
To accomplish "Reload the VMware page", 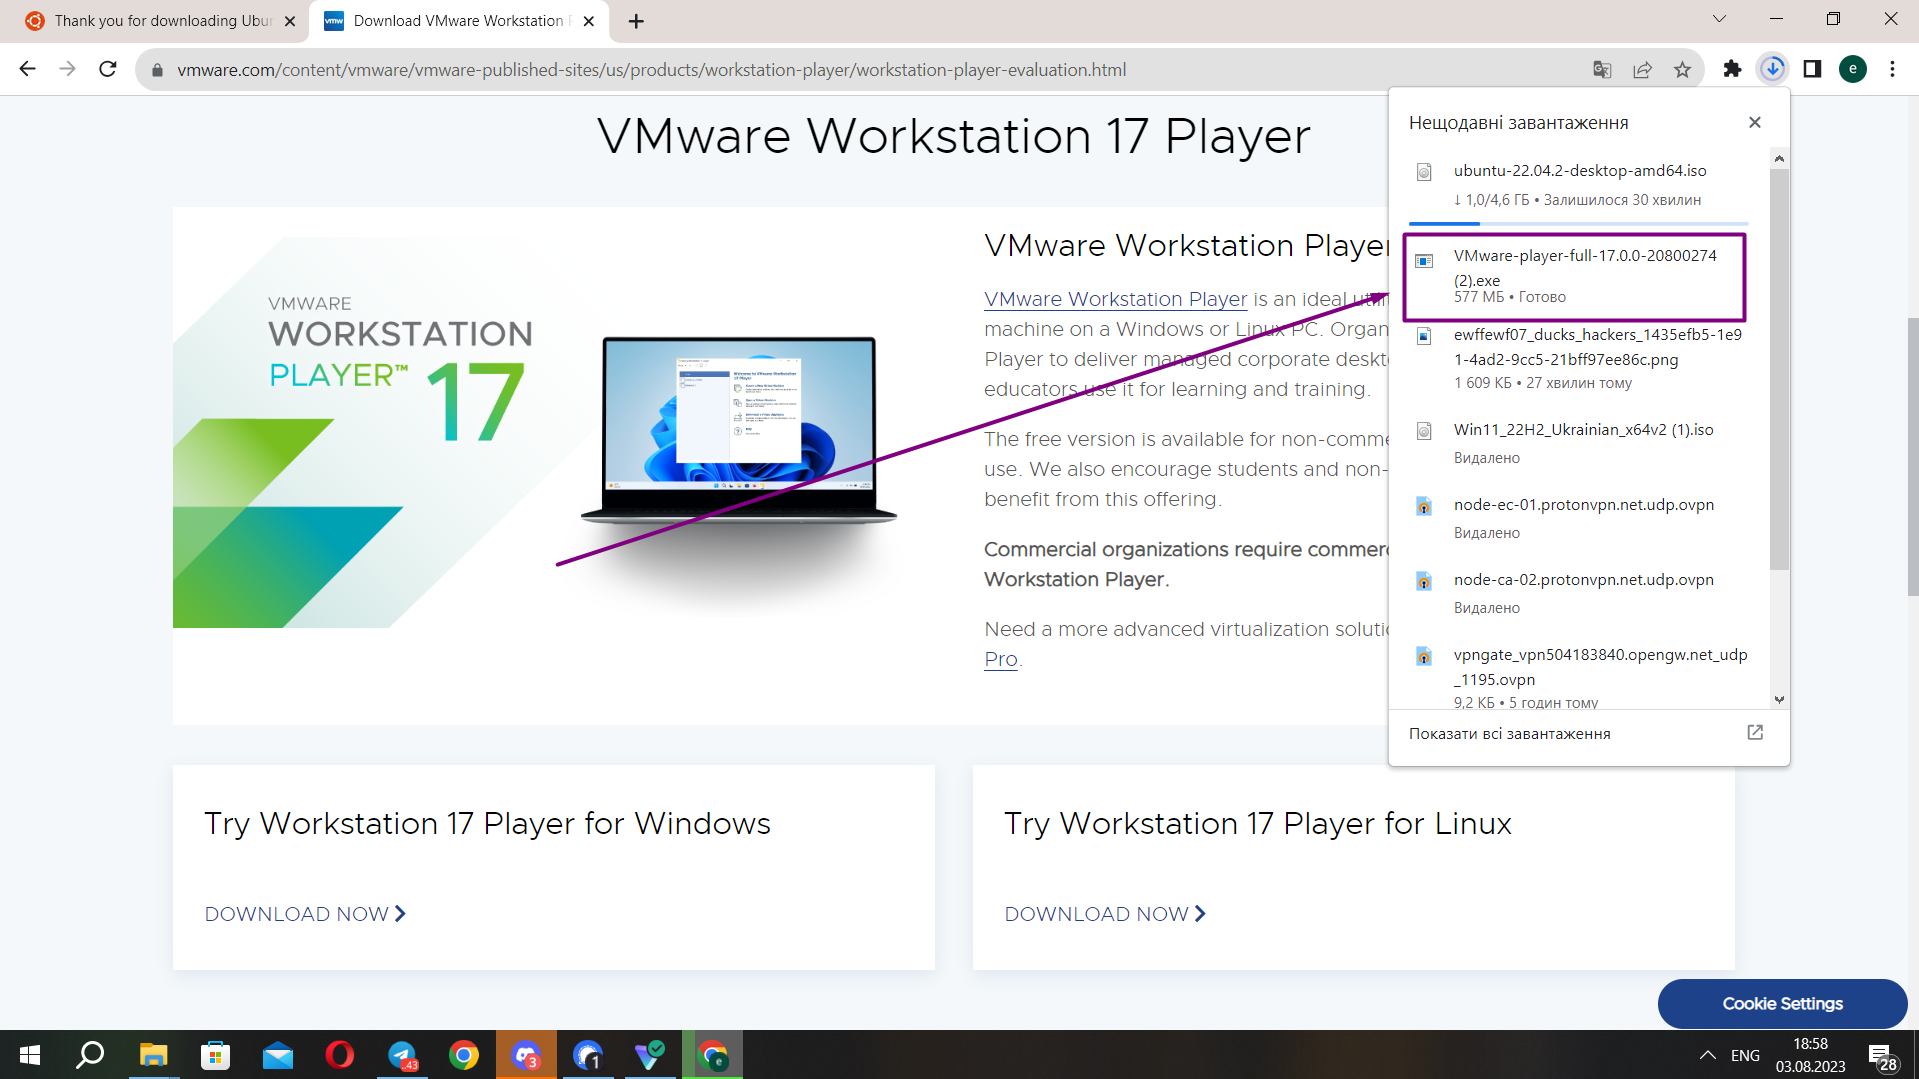I will click(108, 69).
